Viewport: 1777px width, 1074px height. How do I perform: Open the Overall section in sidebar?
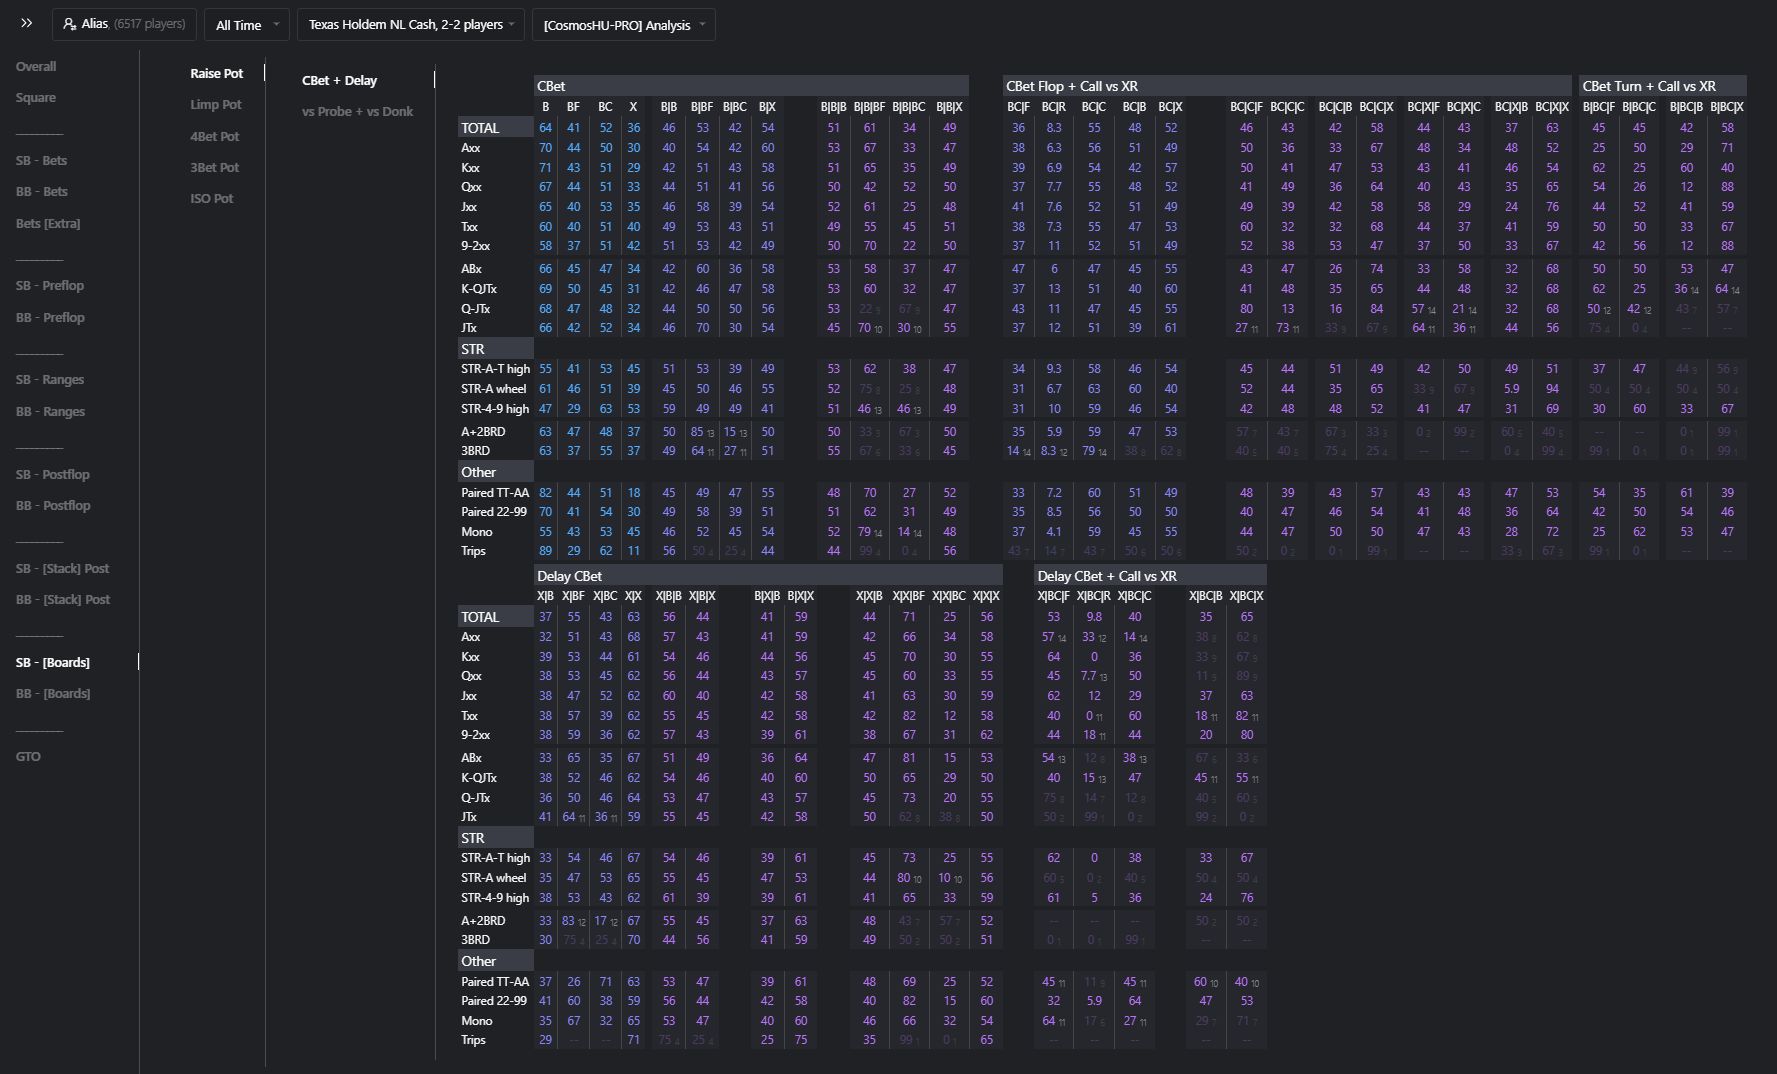(x=36, y=67)
